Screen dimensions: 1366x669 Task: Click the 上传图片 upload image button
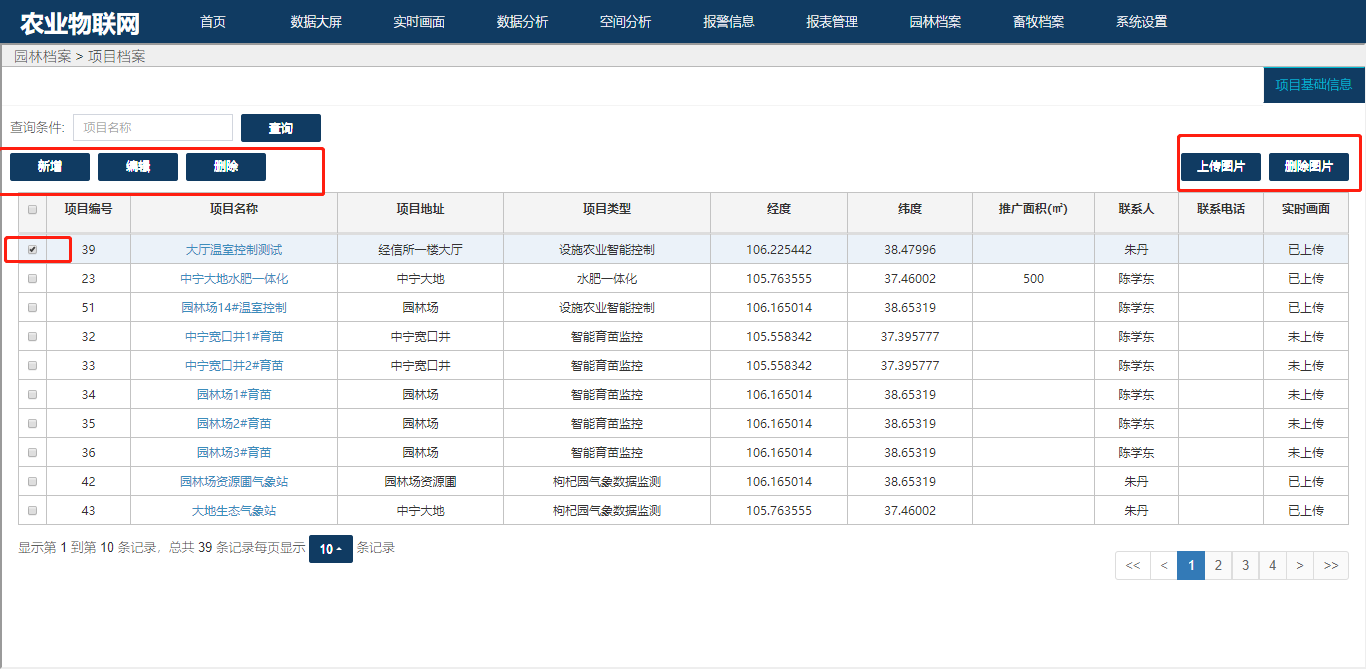[x=1220, y=167]
